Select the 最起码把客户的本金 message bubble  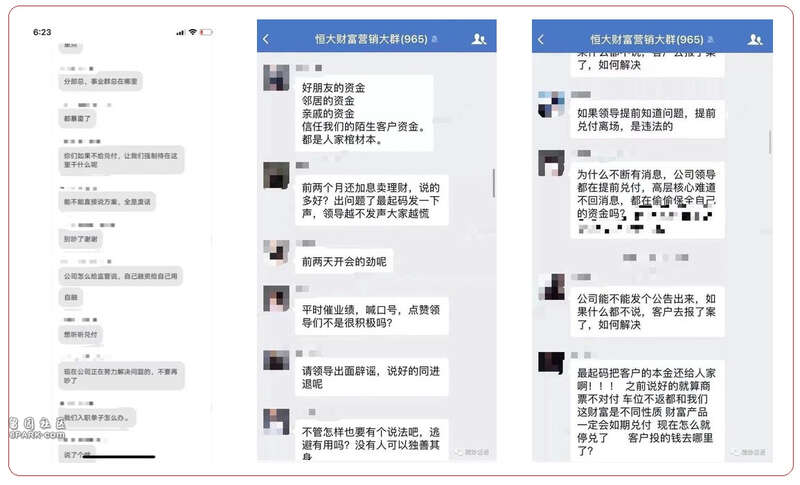[647, 411]
